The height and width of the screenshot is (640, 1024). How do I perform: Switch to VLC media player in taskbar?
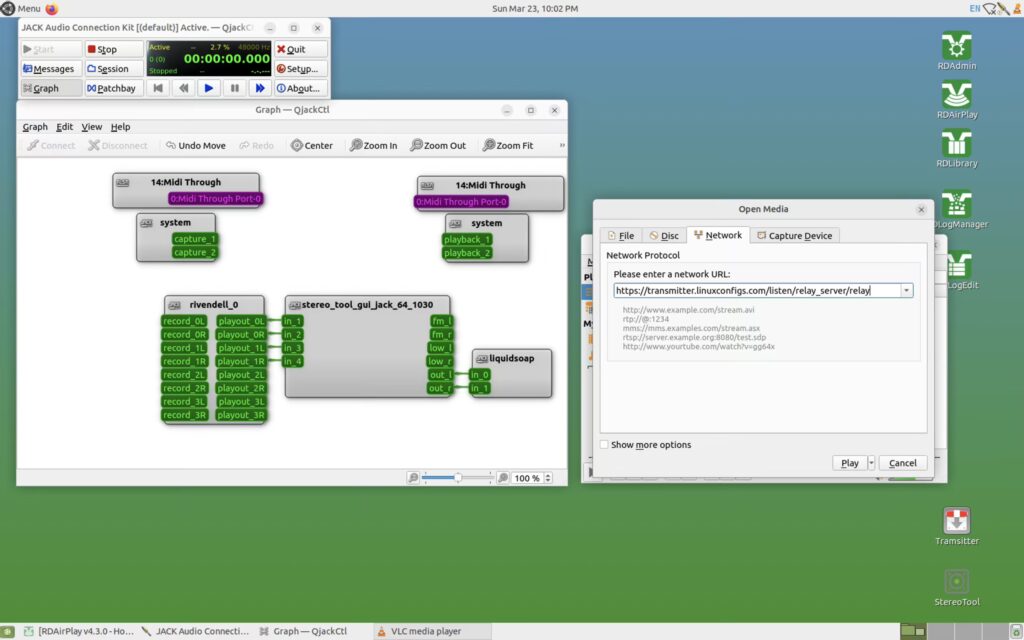click(431, 632)
